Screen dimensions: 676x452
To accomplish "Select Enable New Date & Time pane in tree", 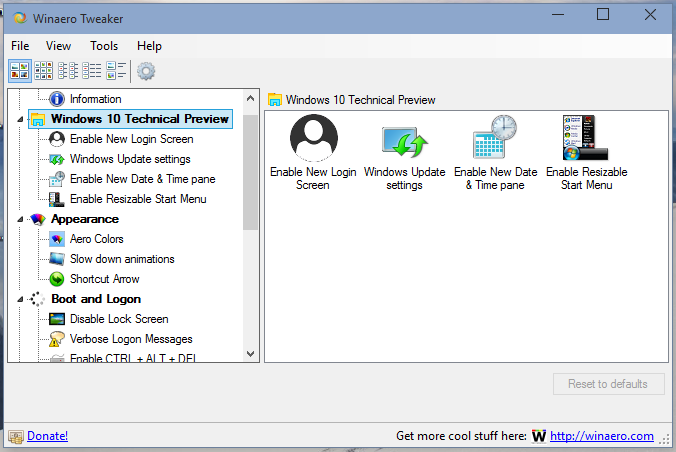I will [x=143, y=179].
